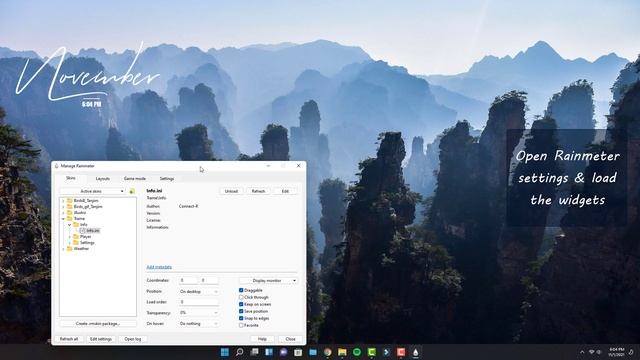640x360 pixels.
Task: Open the Position dropdown (On desktop)
Action: click(199, 291)
